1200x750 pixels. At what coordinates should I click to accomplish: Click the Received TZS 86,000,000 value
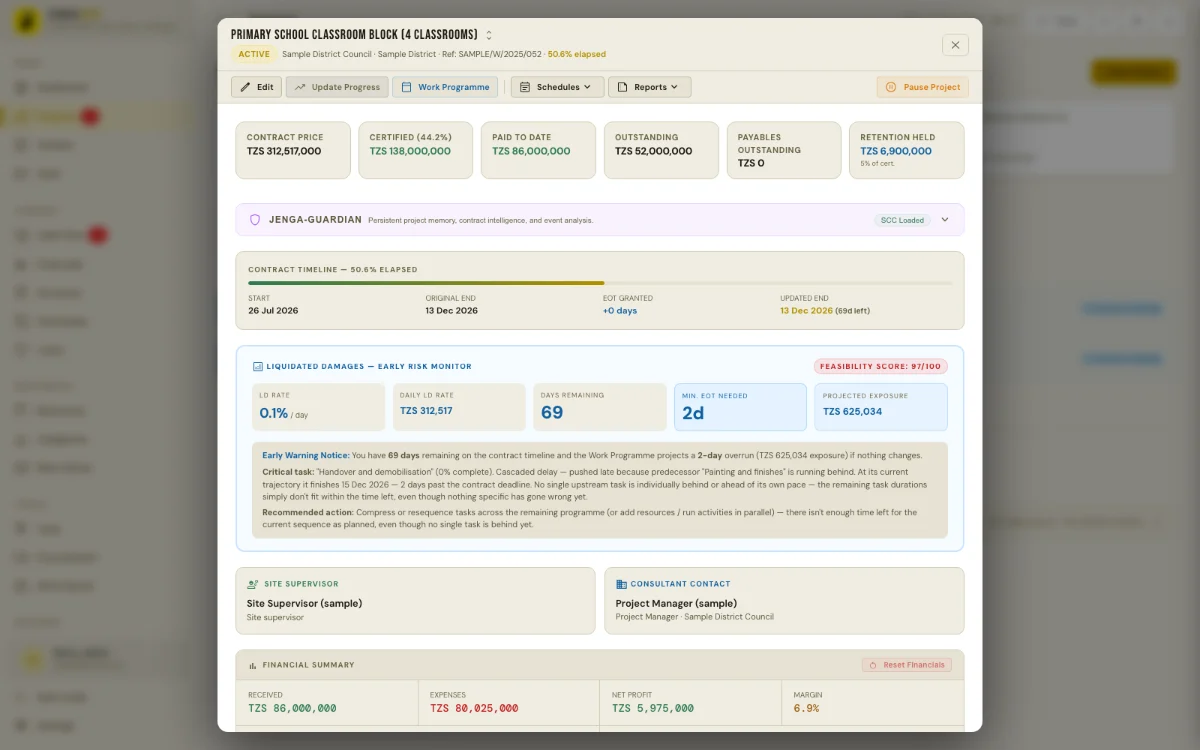tap(292, 708)
